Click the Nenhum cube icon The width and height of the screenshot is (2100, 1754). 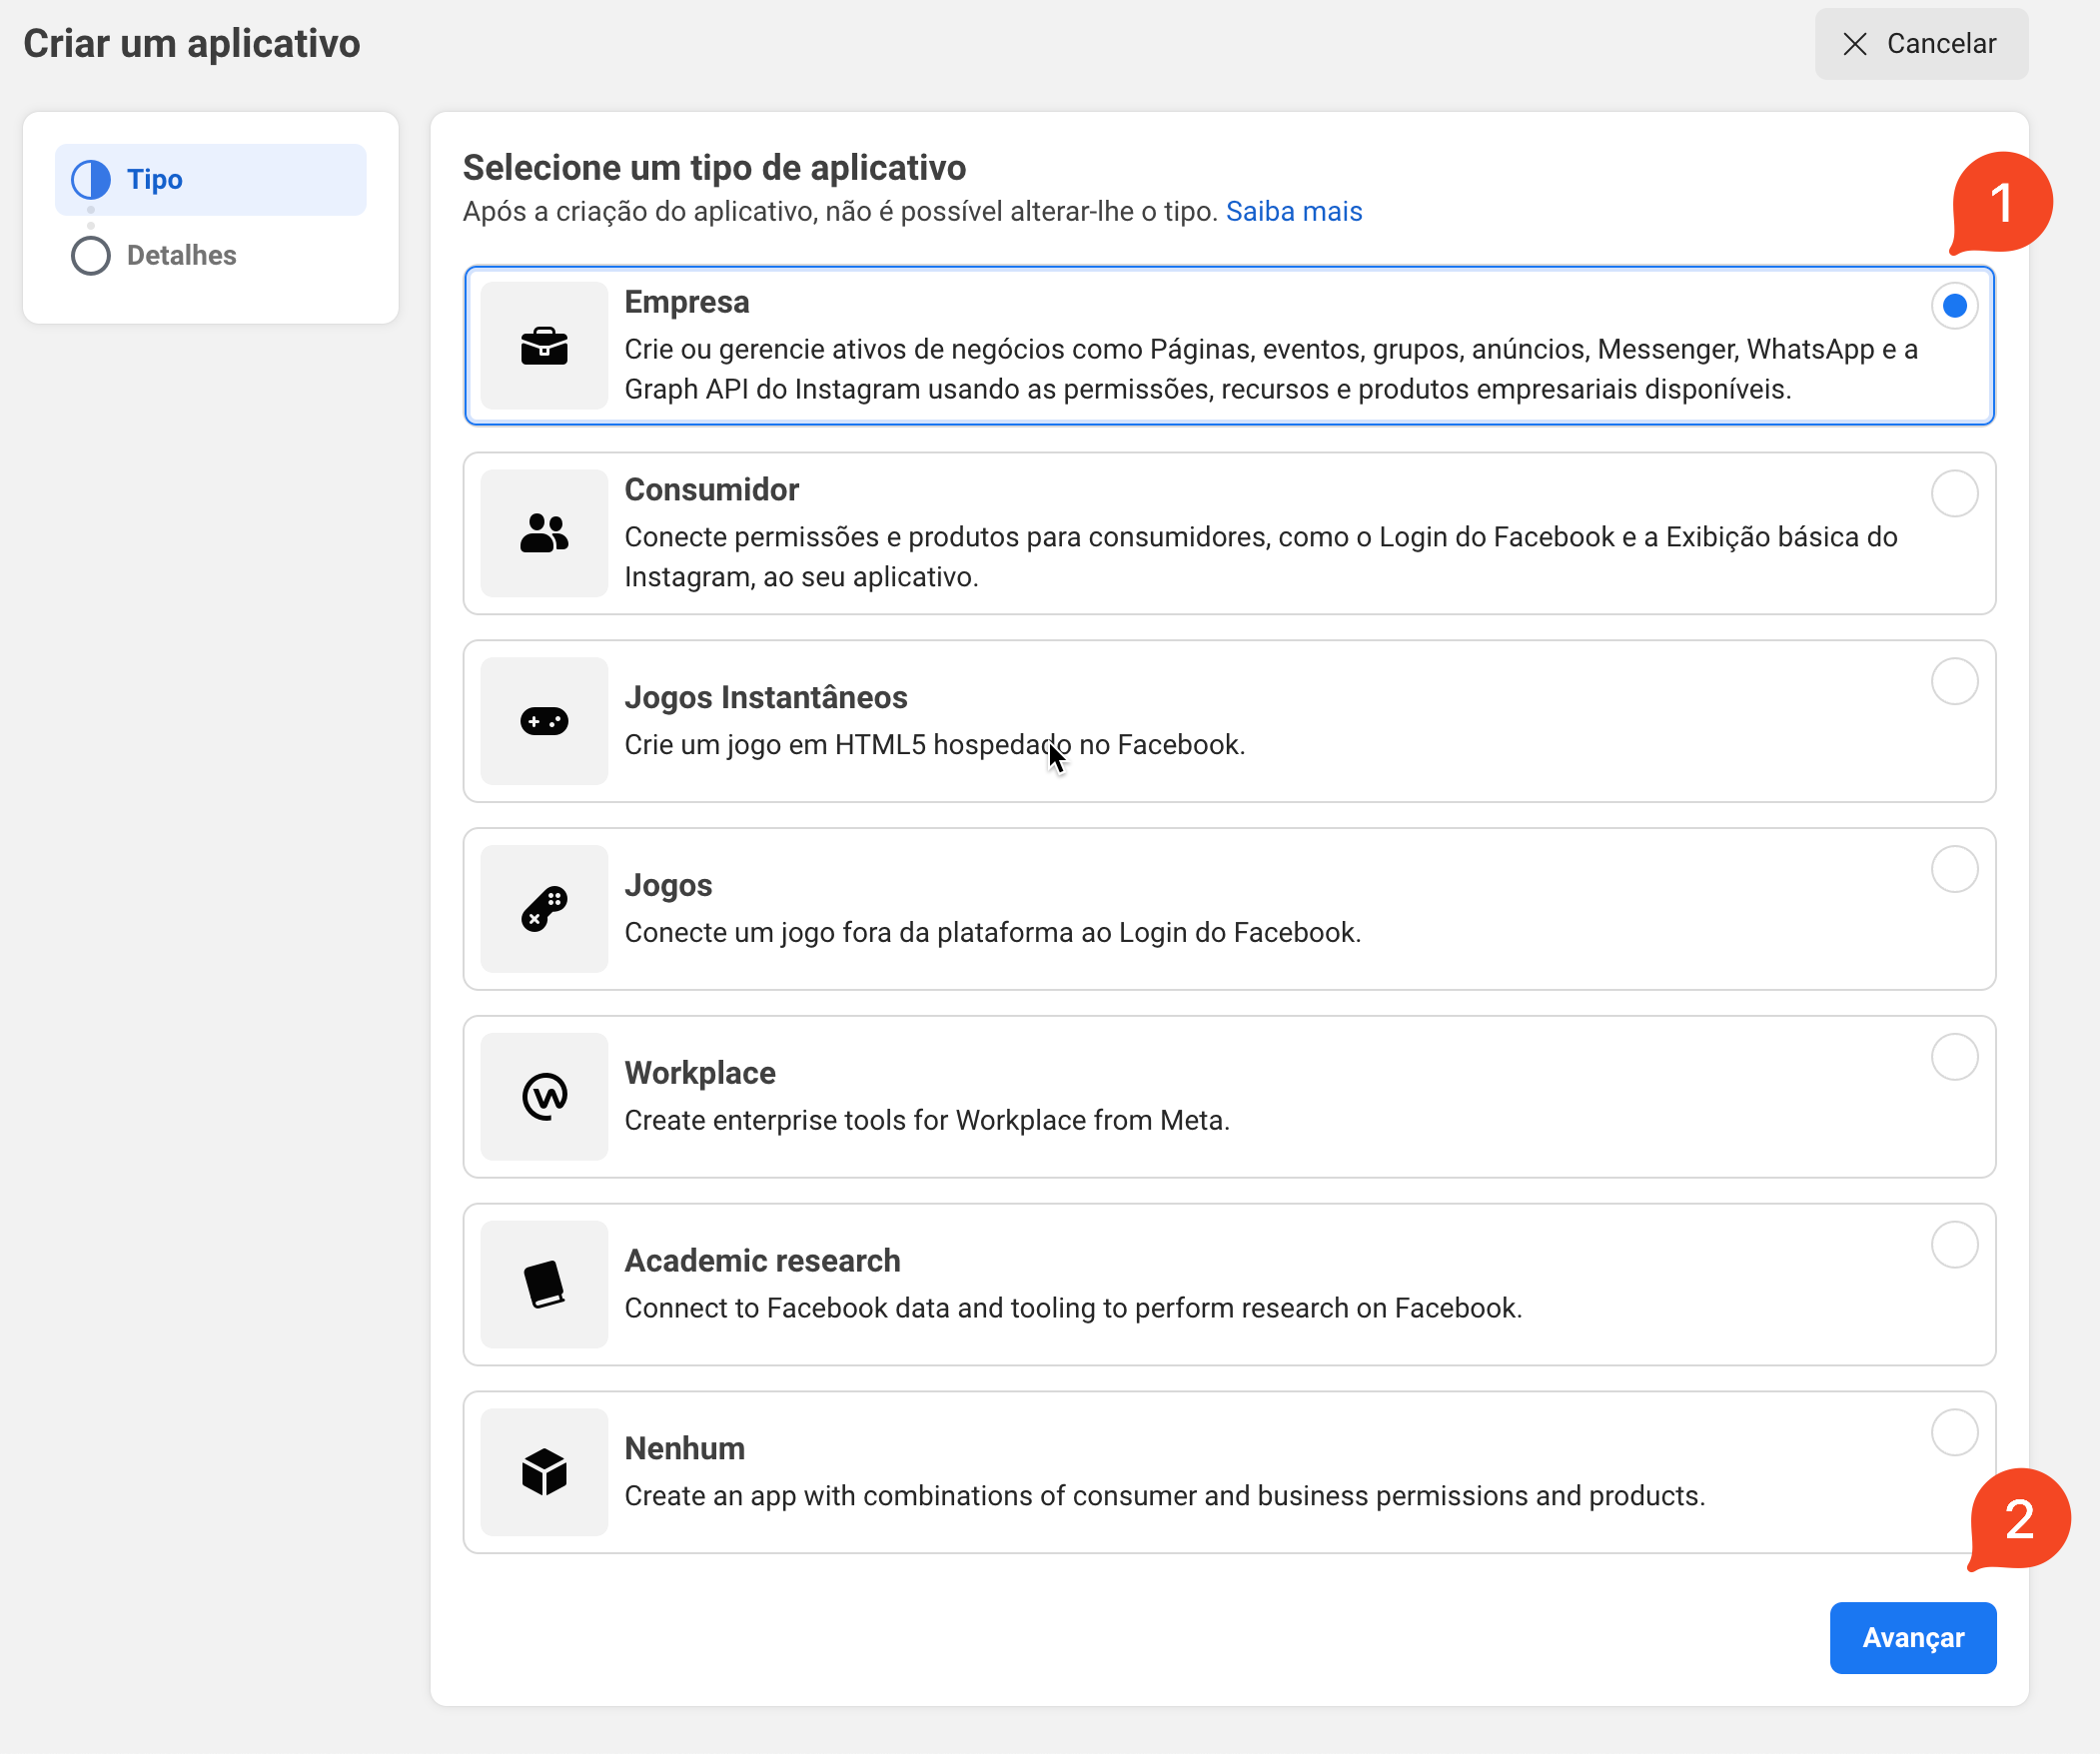pyautogui.click(x=544, y=1472)
